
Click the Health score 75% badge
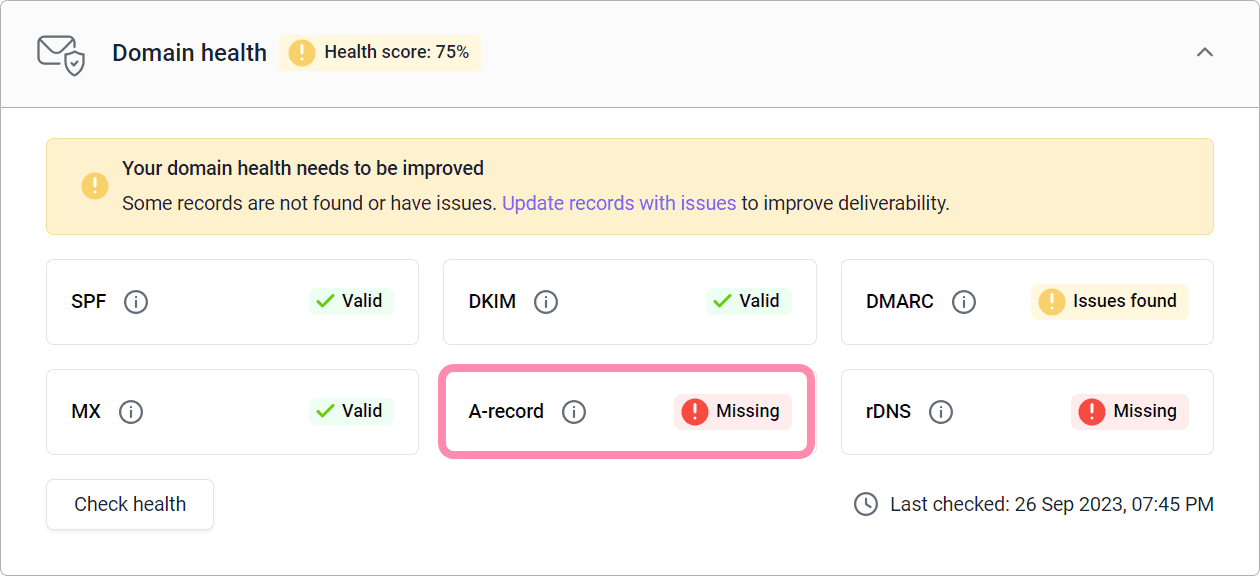tap(380, 52)
